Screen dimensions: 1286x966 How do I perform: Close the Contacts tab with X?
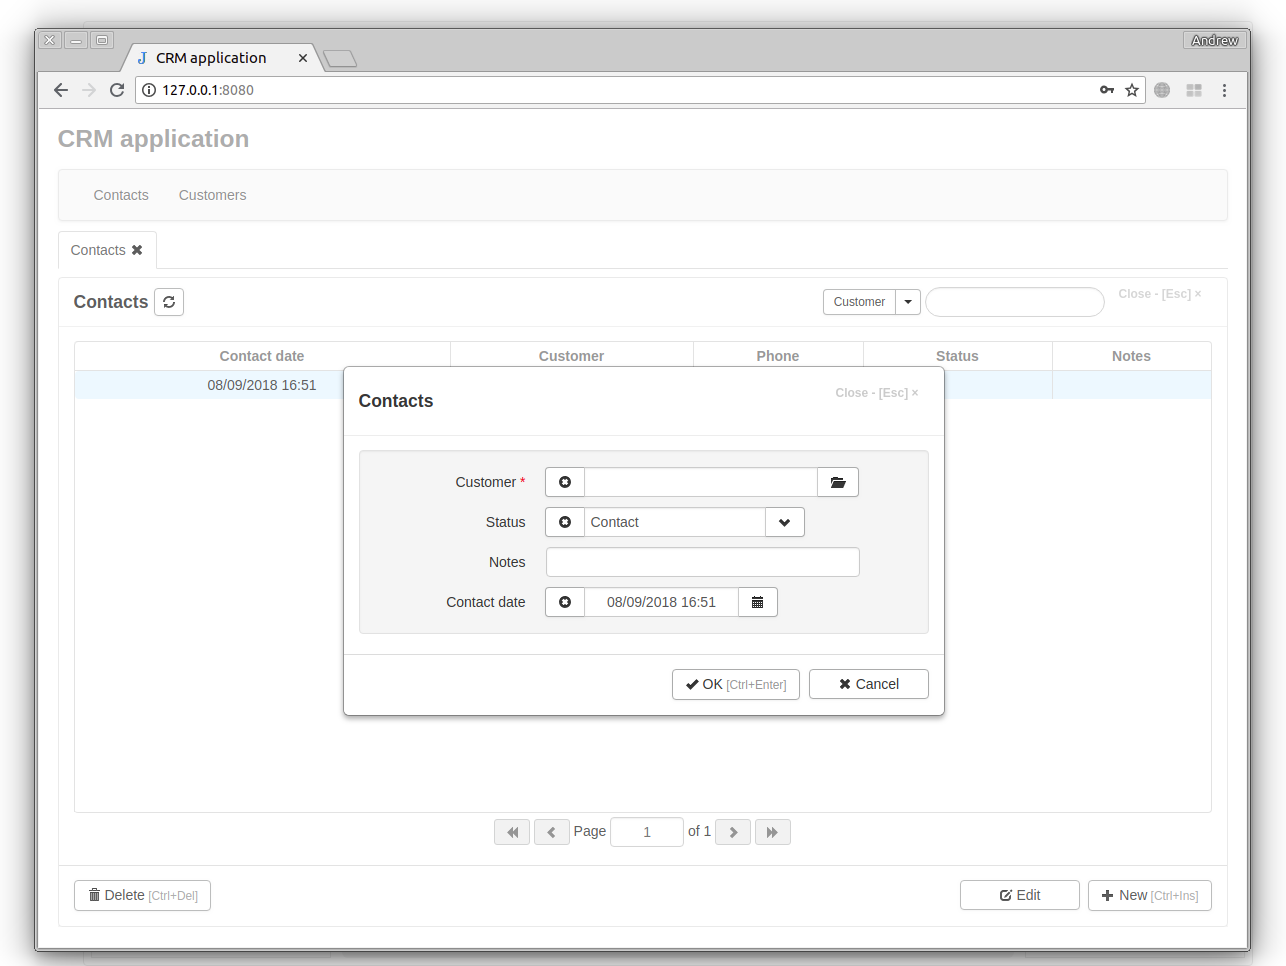point(137,250)
